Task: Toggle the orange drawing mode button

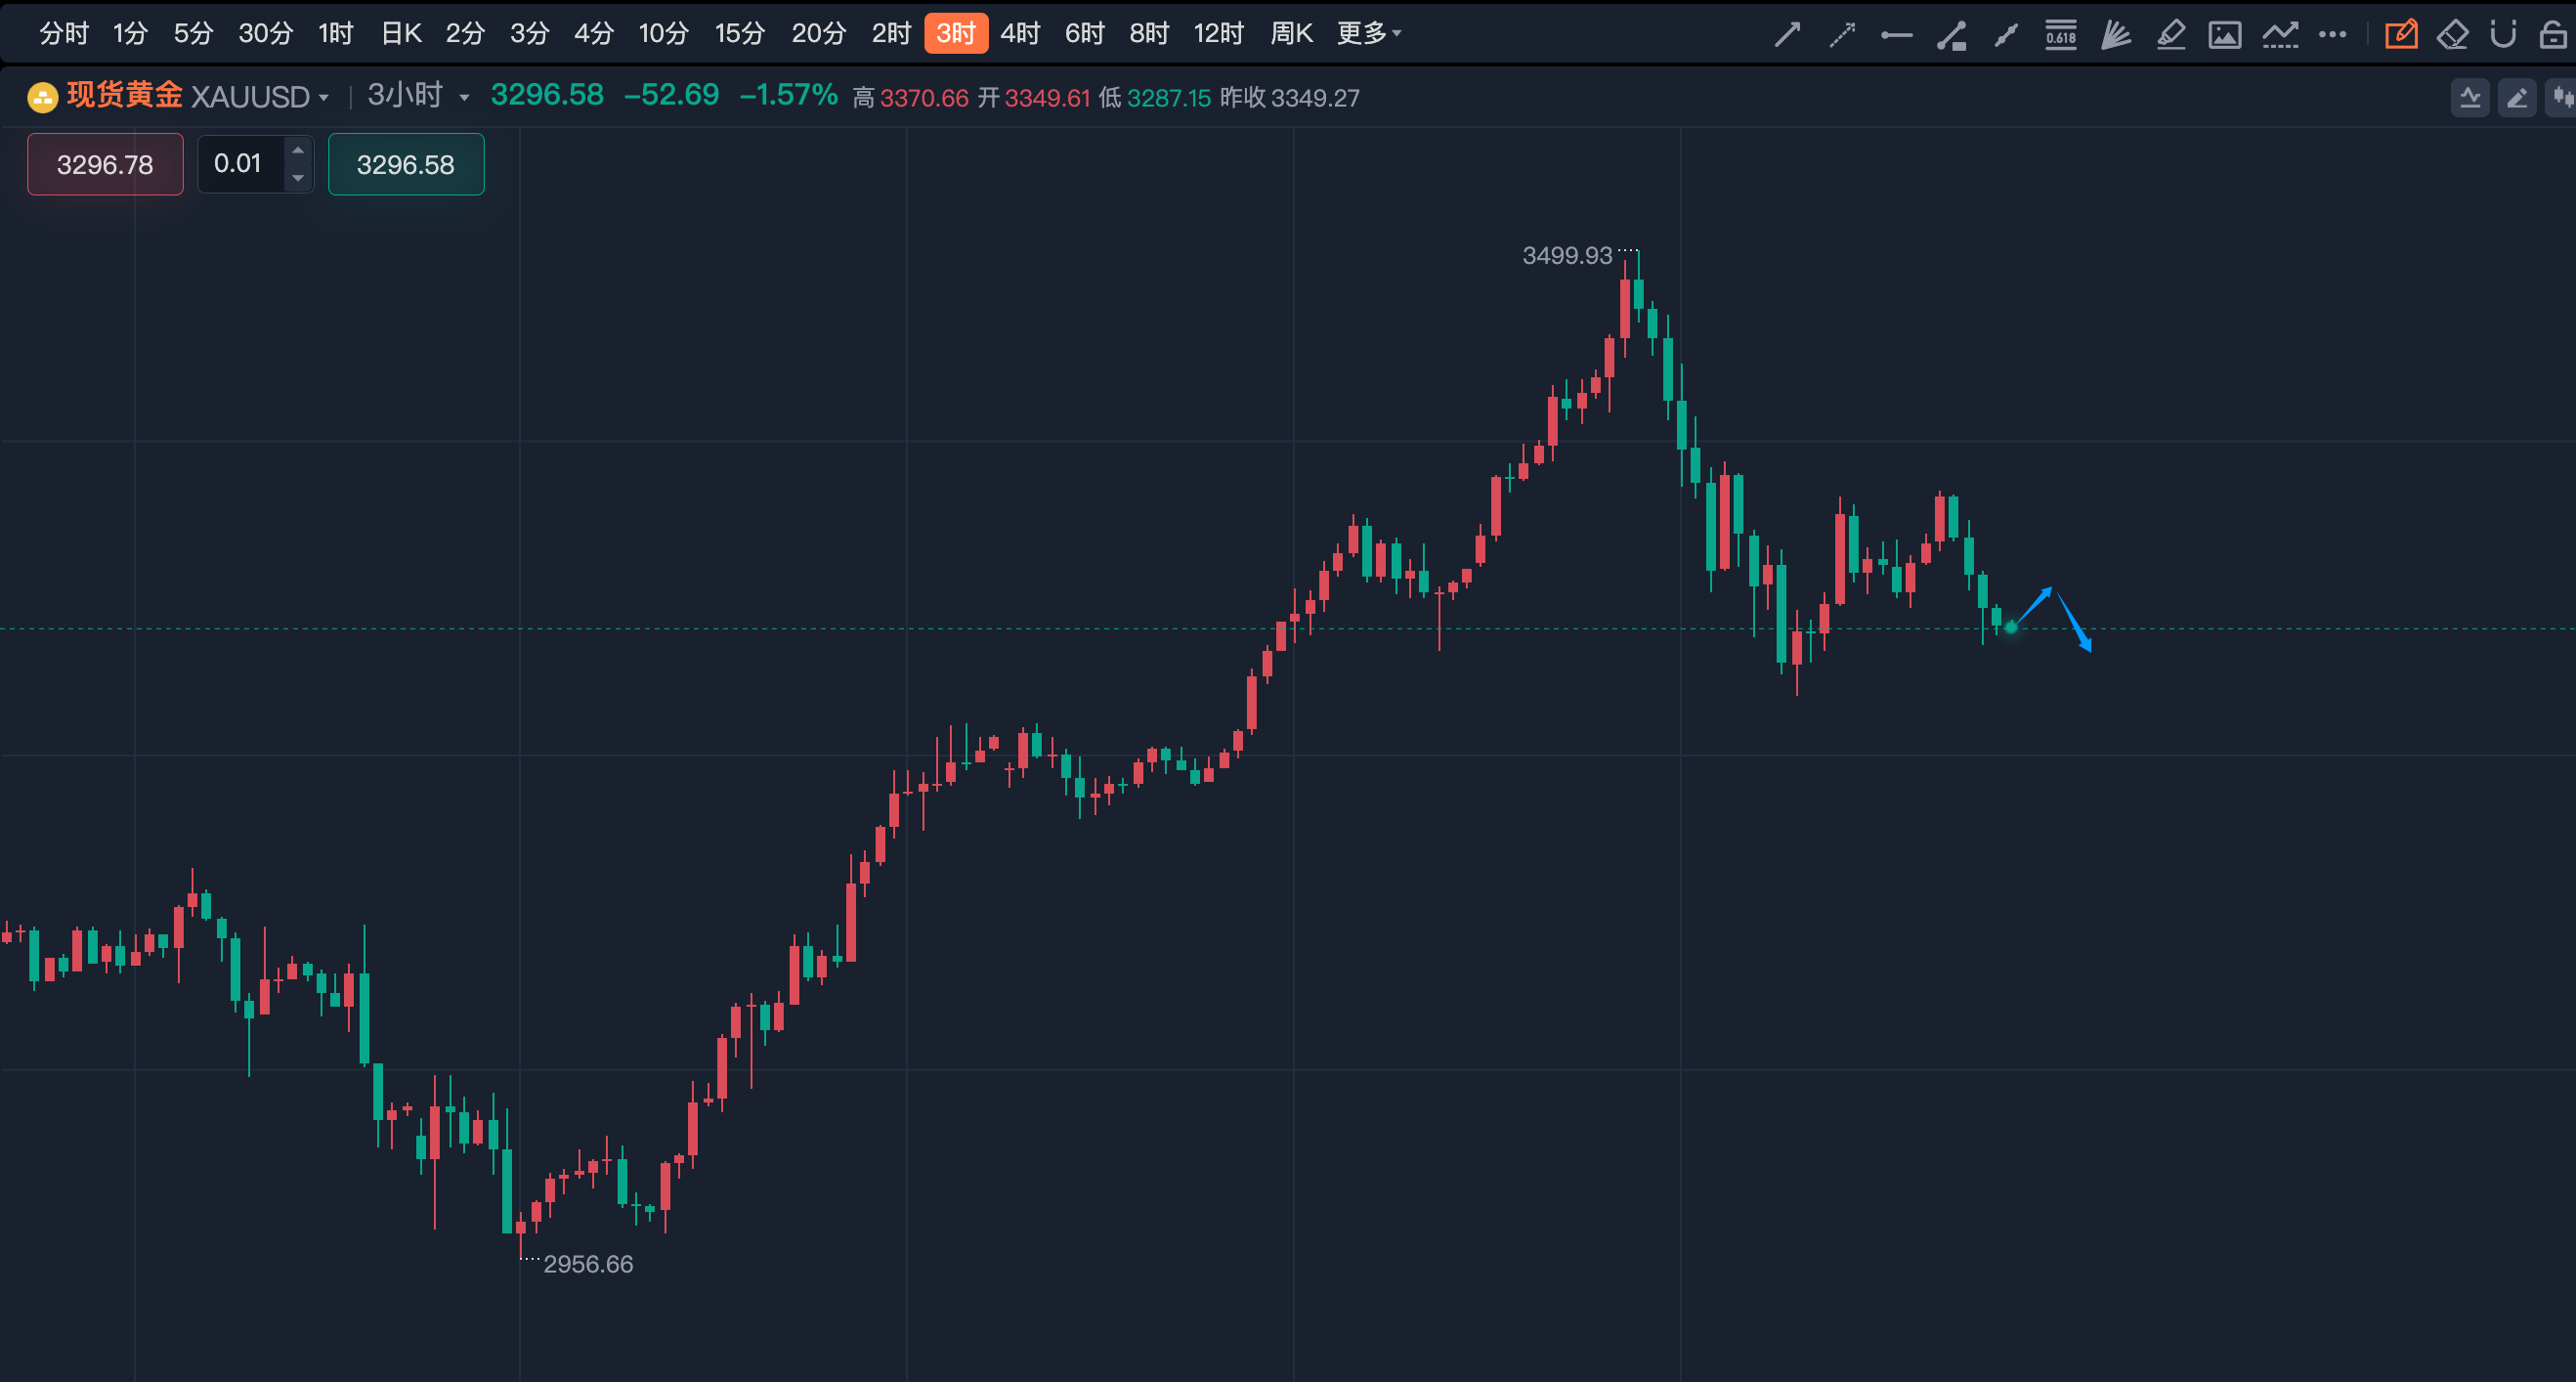Action: tap(2400, 35)
